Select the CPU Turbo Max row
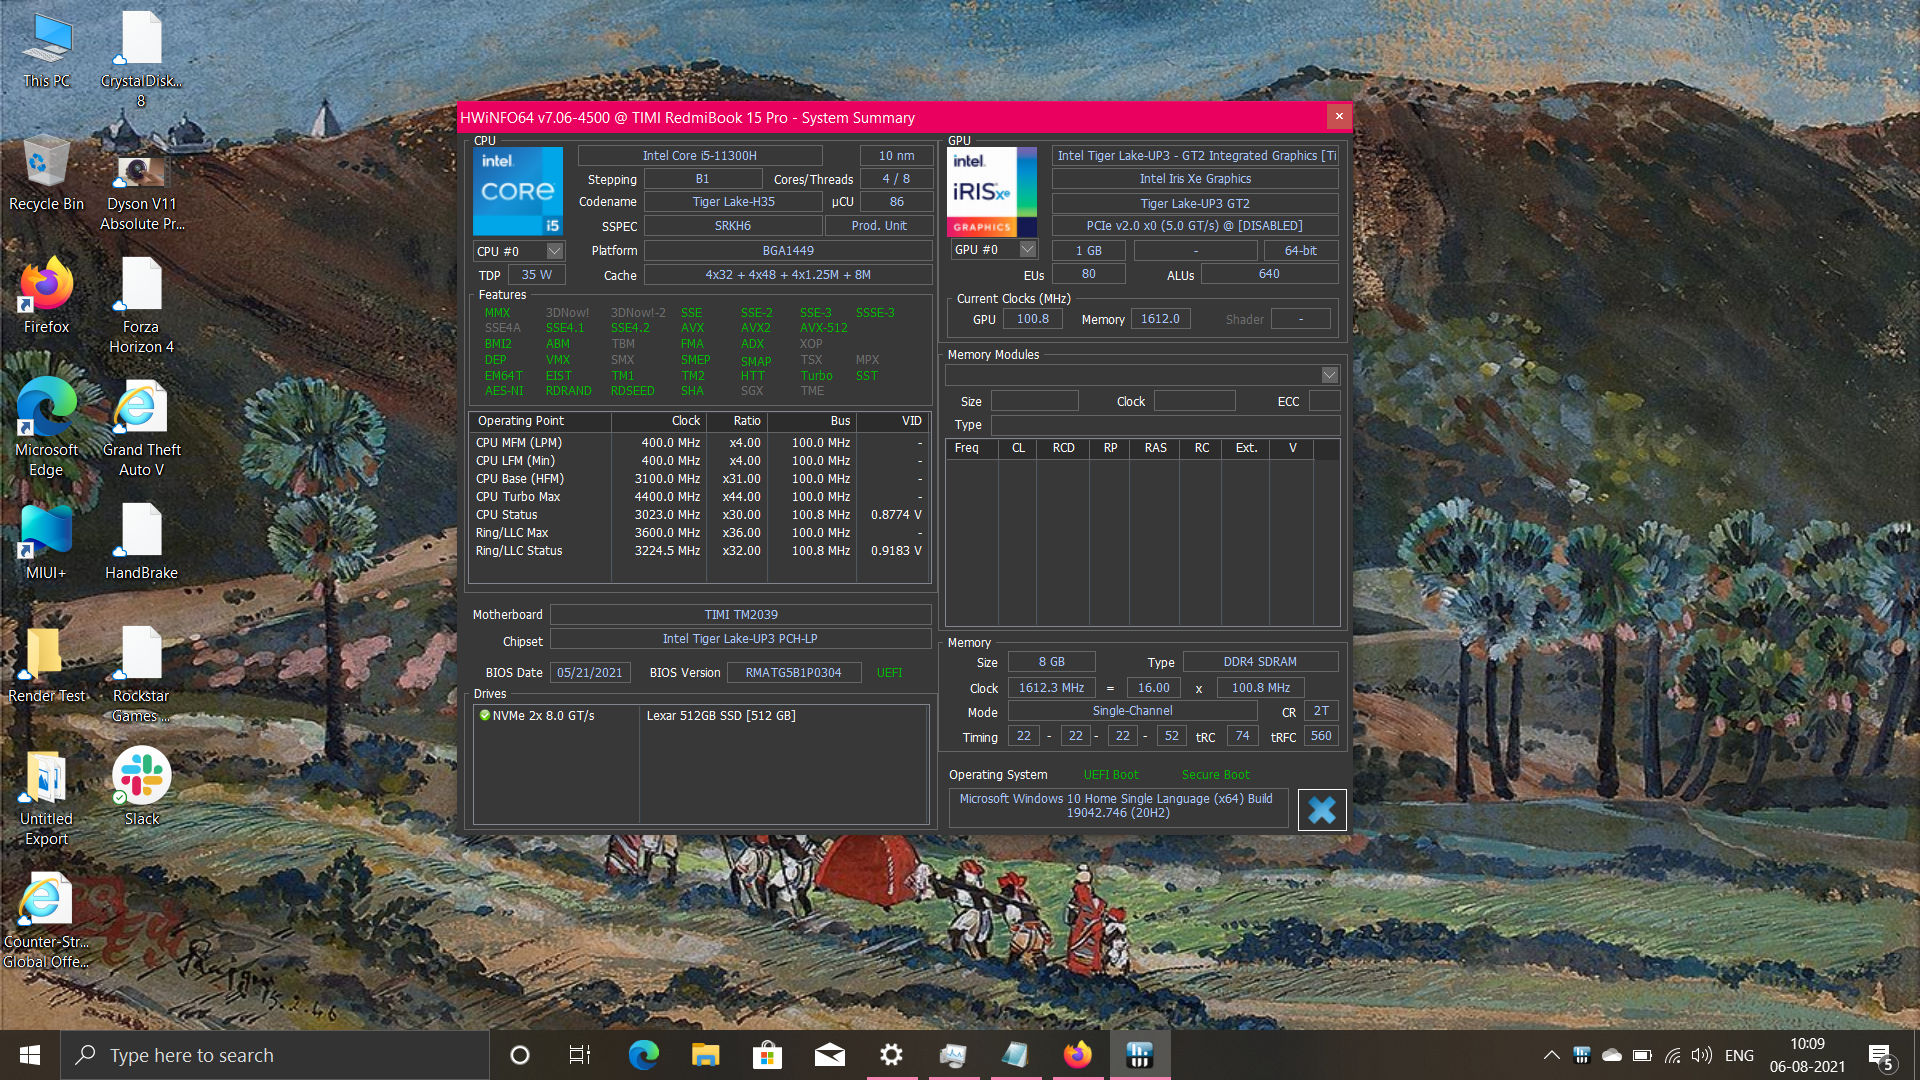 699,497
